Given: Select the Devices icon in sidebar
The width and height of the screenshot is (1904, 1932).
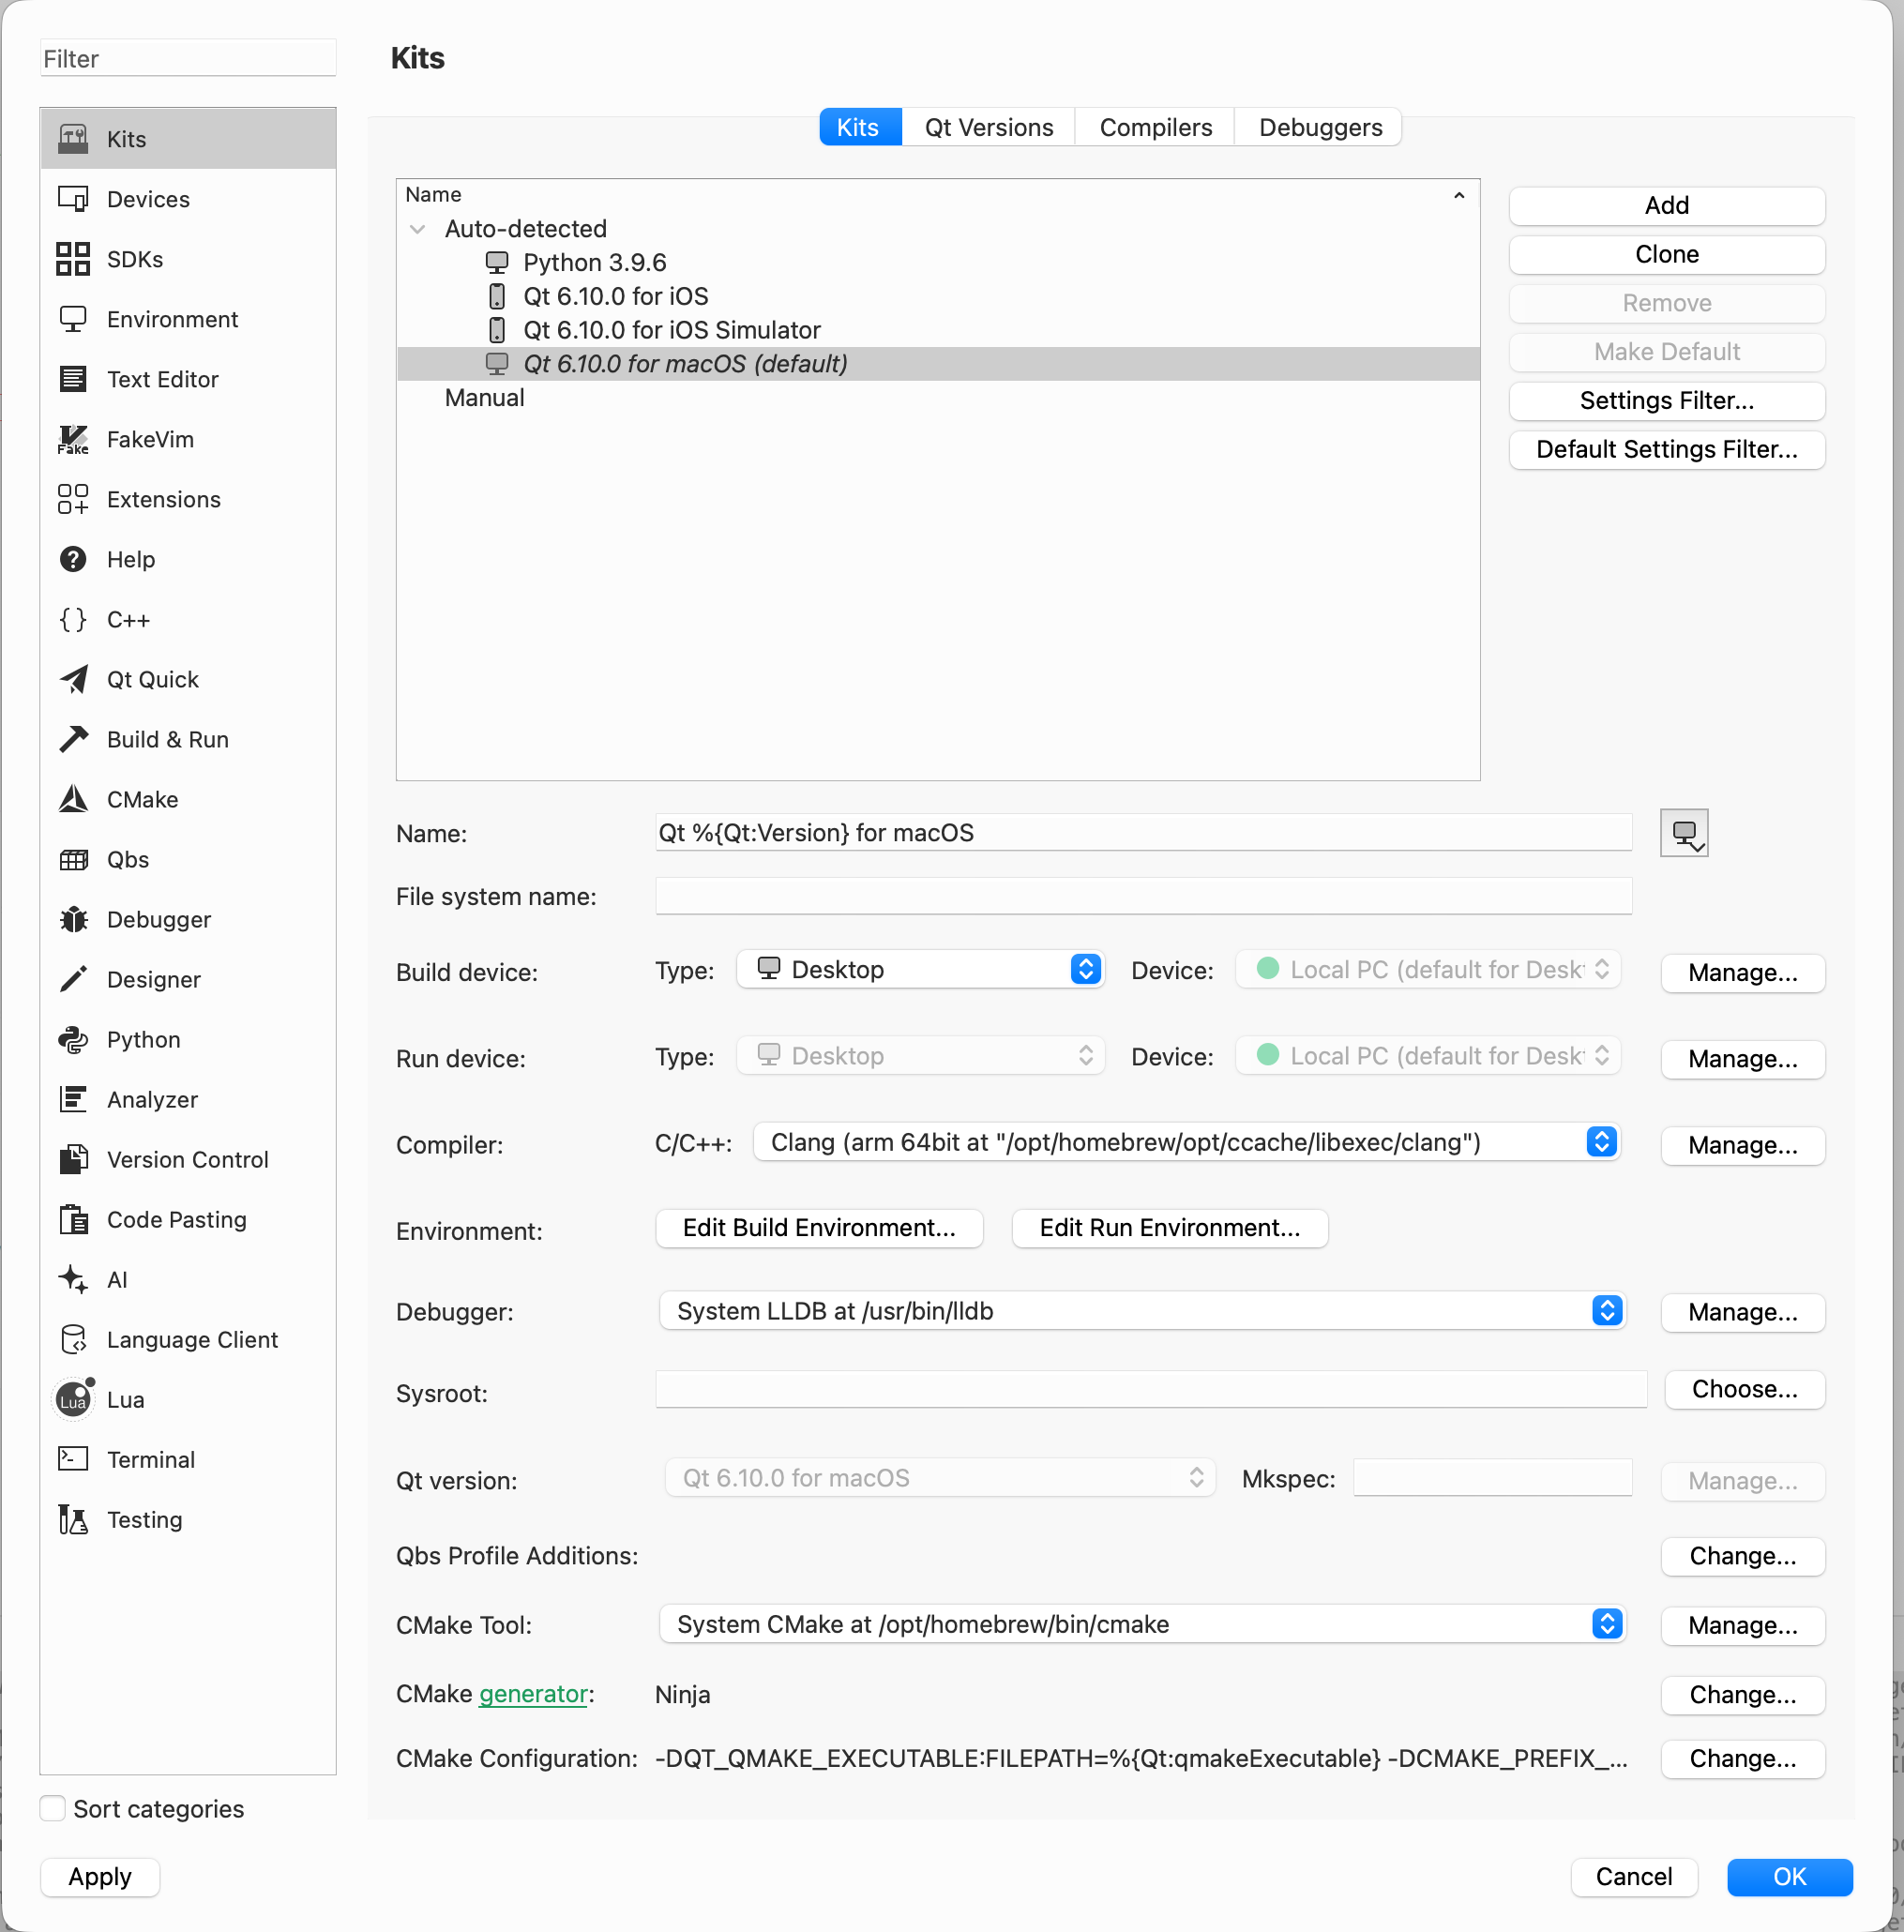Looking at the screenshot, I should 73,199.
